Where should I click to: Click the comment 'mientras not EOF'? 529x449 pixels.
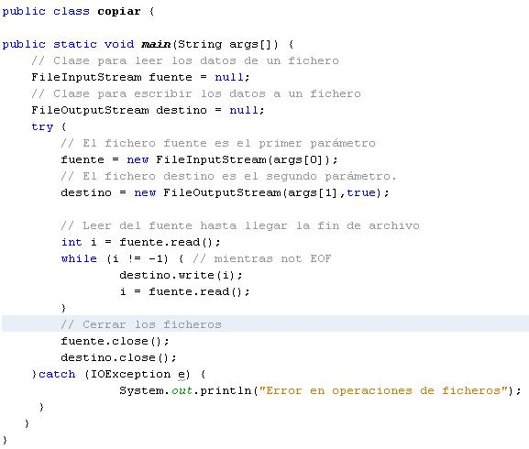pos(262,259)
